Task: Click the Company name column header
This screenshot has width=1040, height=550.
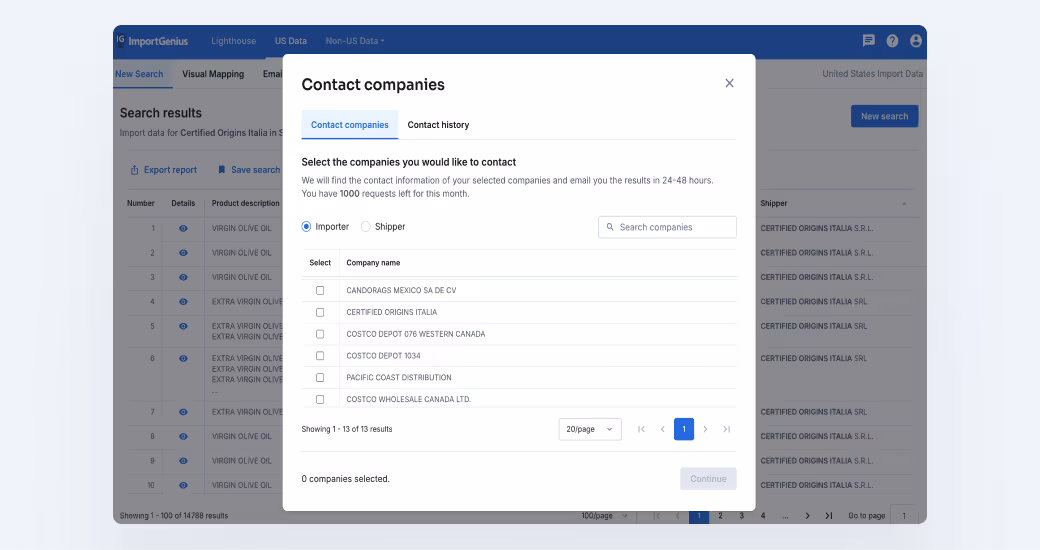Action: (x=373, y=263)
